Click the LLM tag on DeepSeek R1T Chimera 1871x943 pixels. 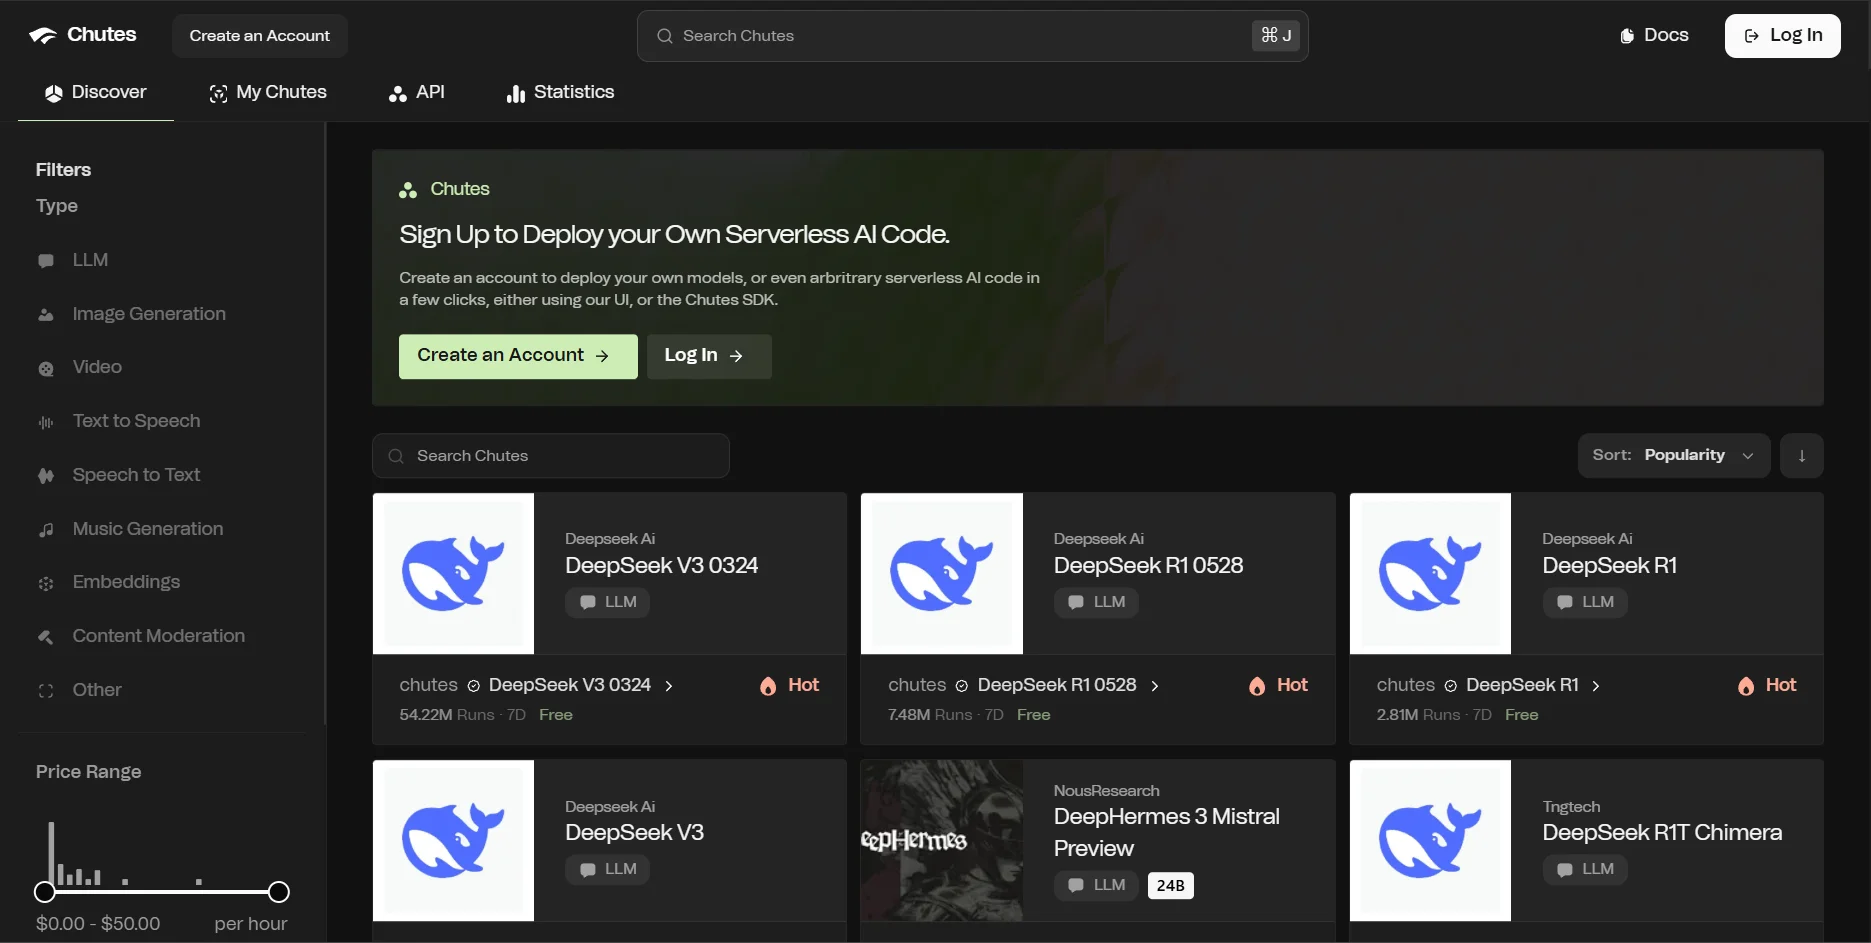pyautogui.click(x=1585, y=869)
